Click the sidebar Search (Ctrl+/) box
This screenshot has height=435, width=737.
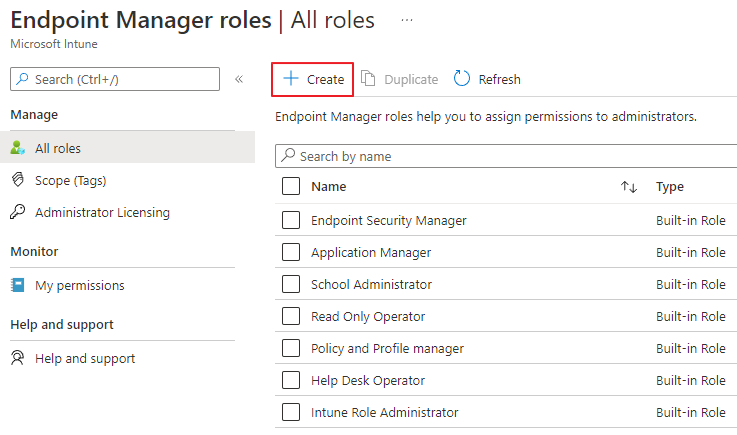115,79
